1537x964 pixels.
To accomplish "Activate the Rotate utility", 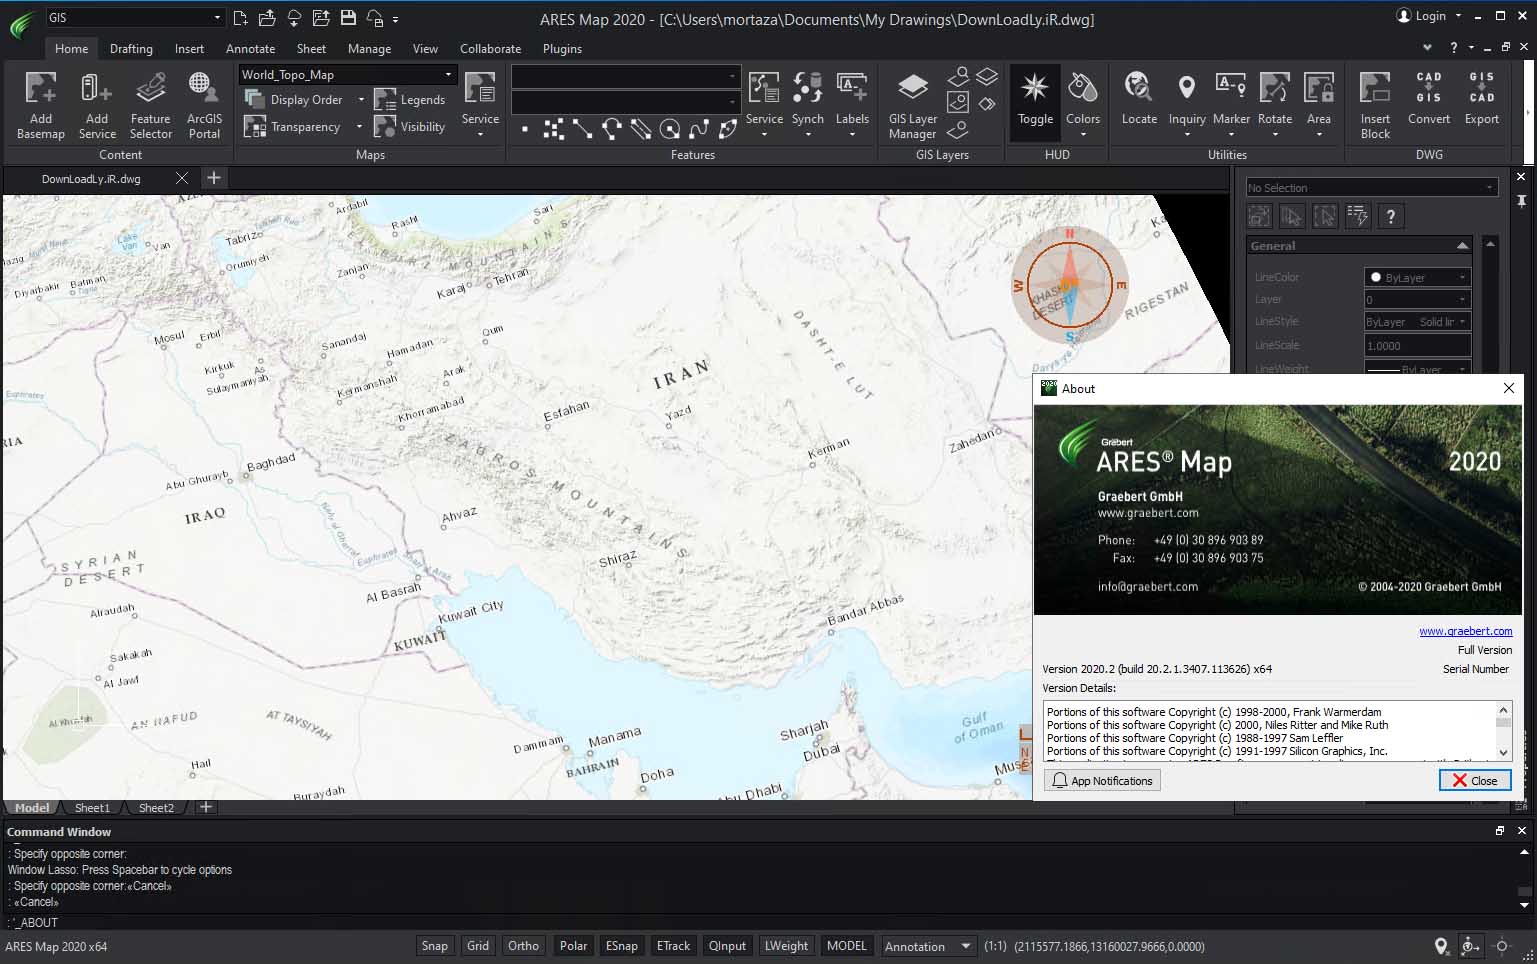I will pos(1275,104).
